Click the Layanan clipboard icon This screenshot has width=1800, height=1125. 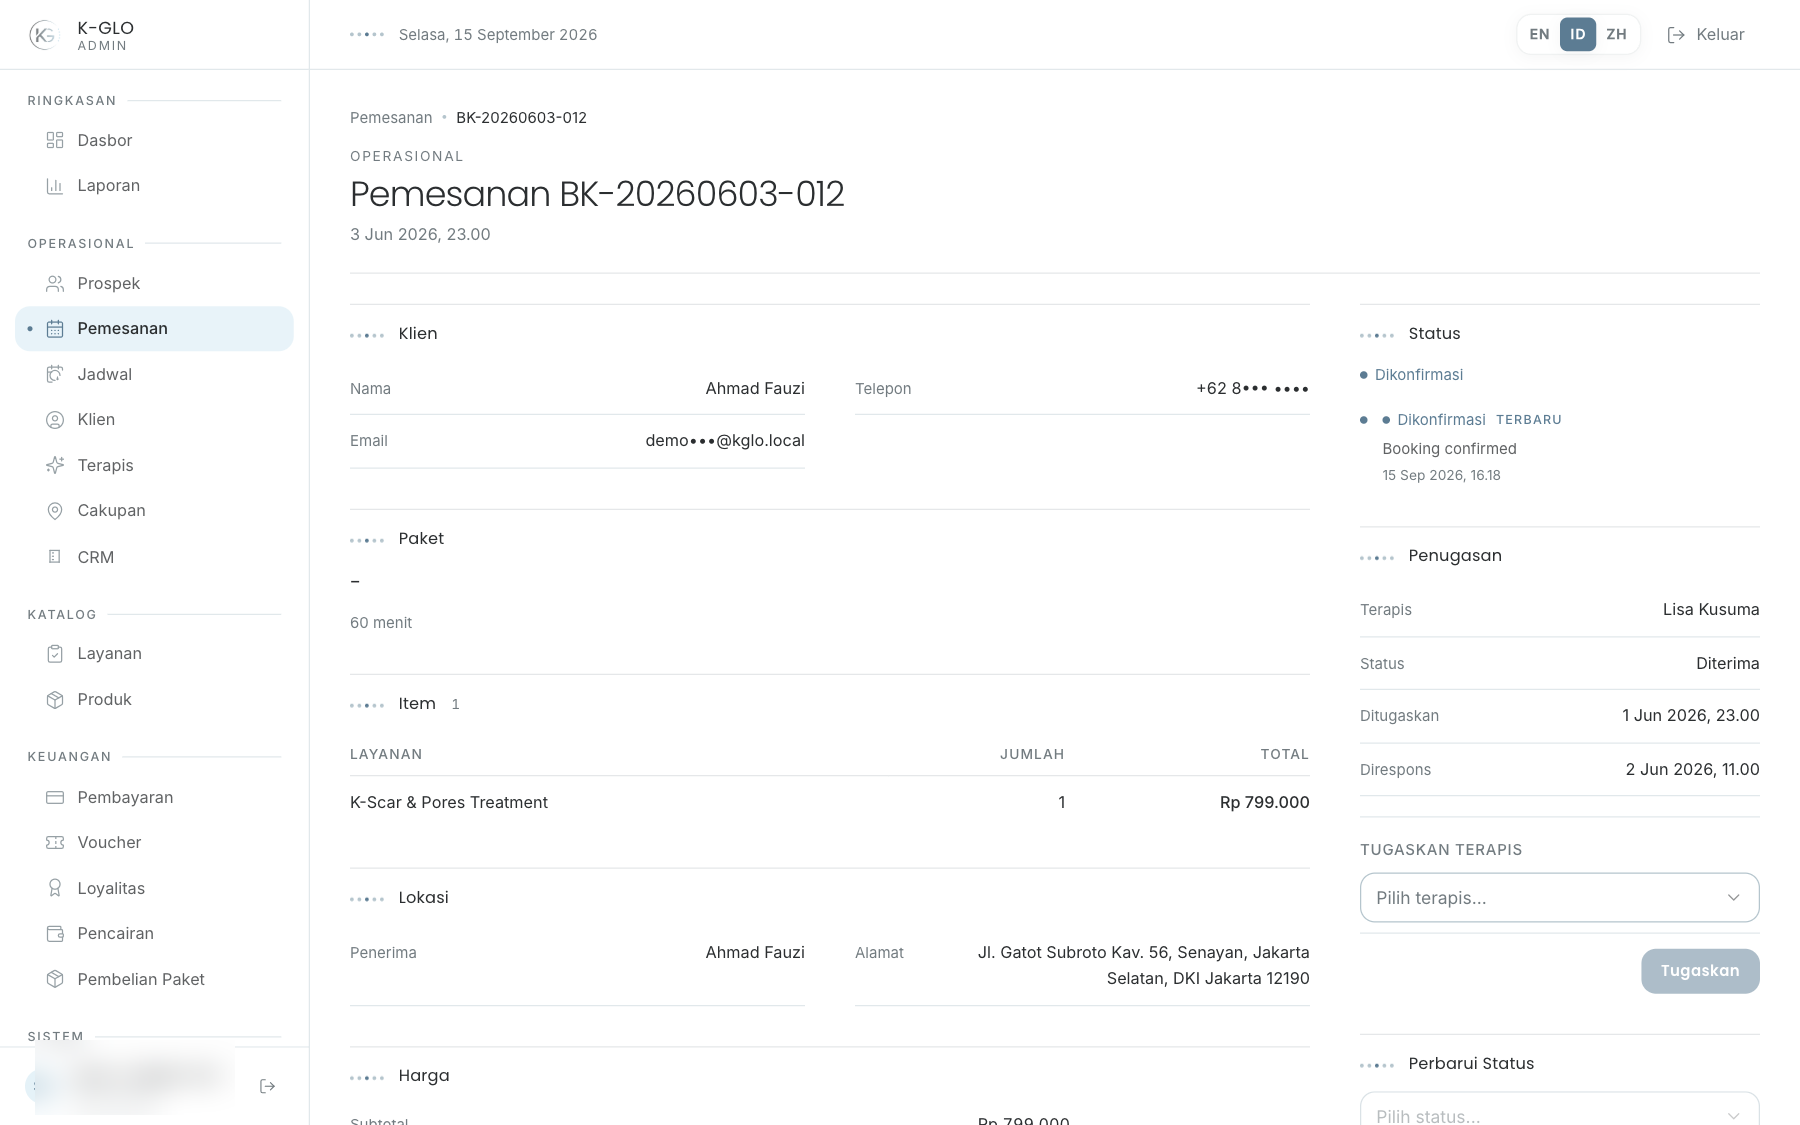[55, 654]
